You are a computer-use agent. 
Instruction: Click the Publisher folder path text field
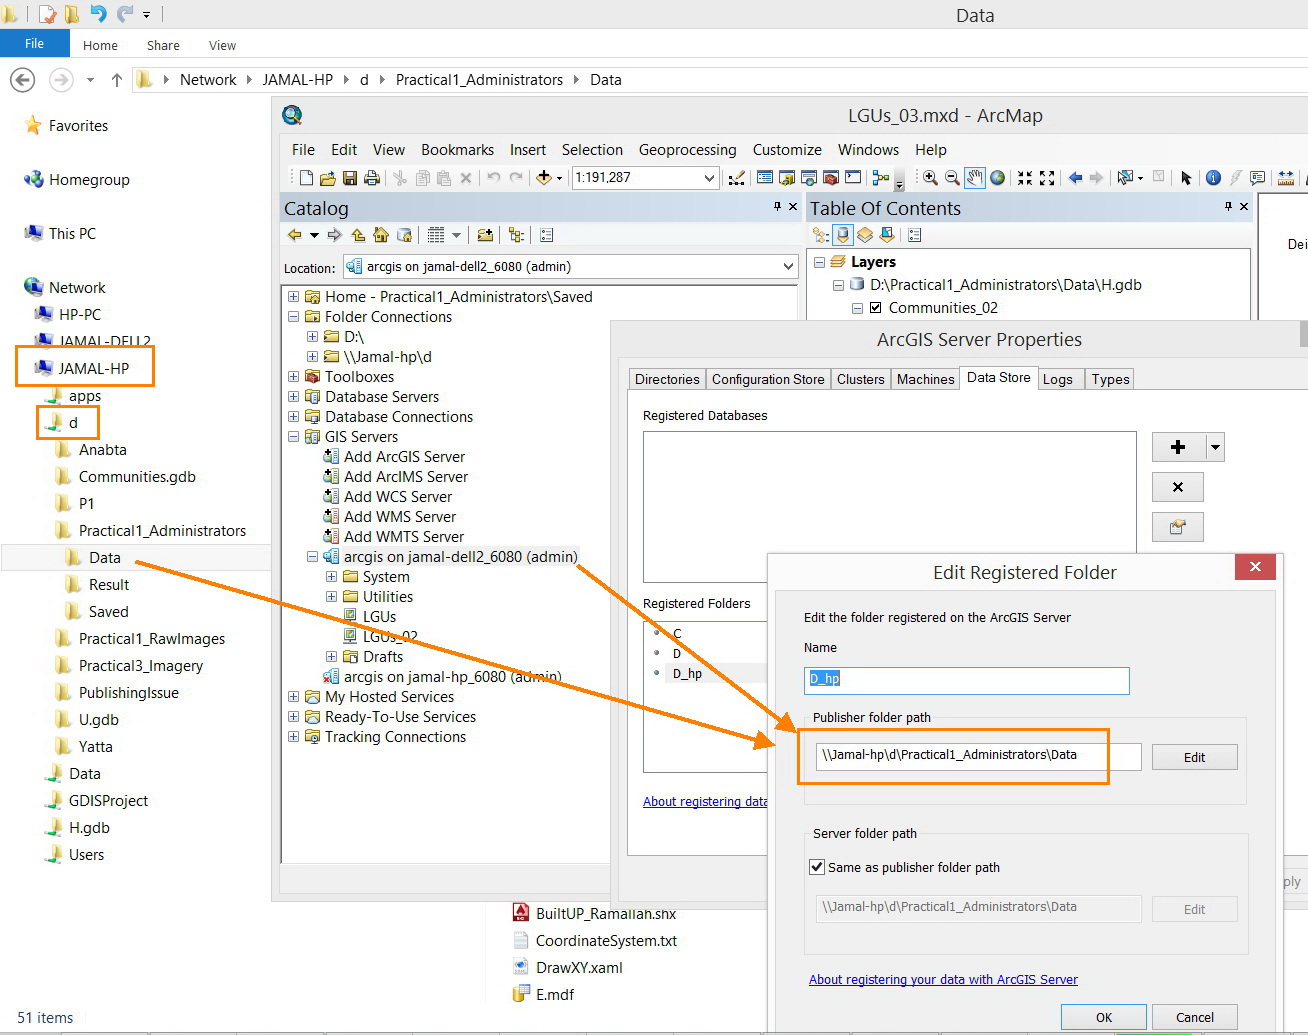[978, 756]
